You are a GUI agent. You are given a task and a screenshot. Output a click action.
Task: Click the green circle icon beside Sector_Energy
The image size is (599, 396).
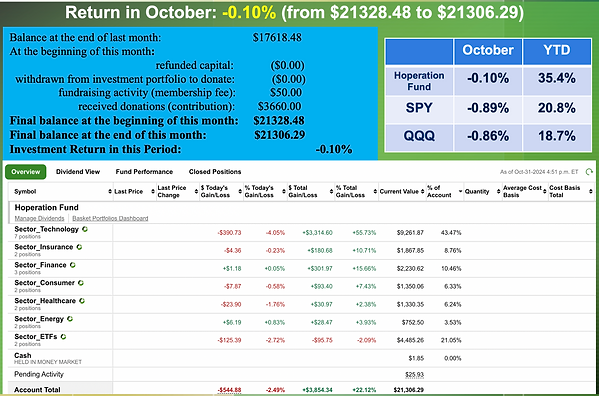click(70, 319)
